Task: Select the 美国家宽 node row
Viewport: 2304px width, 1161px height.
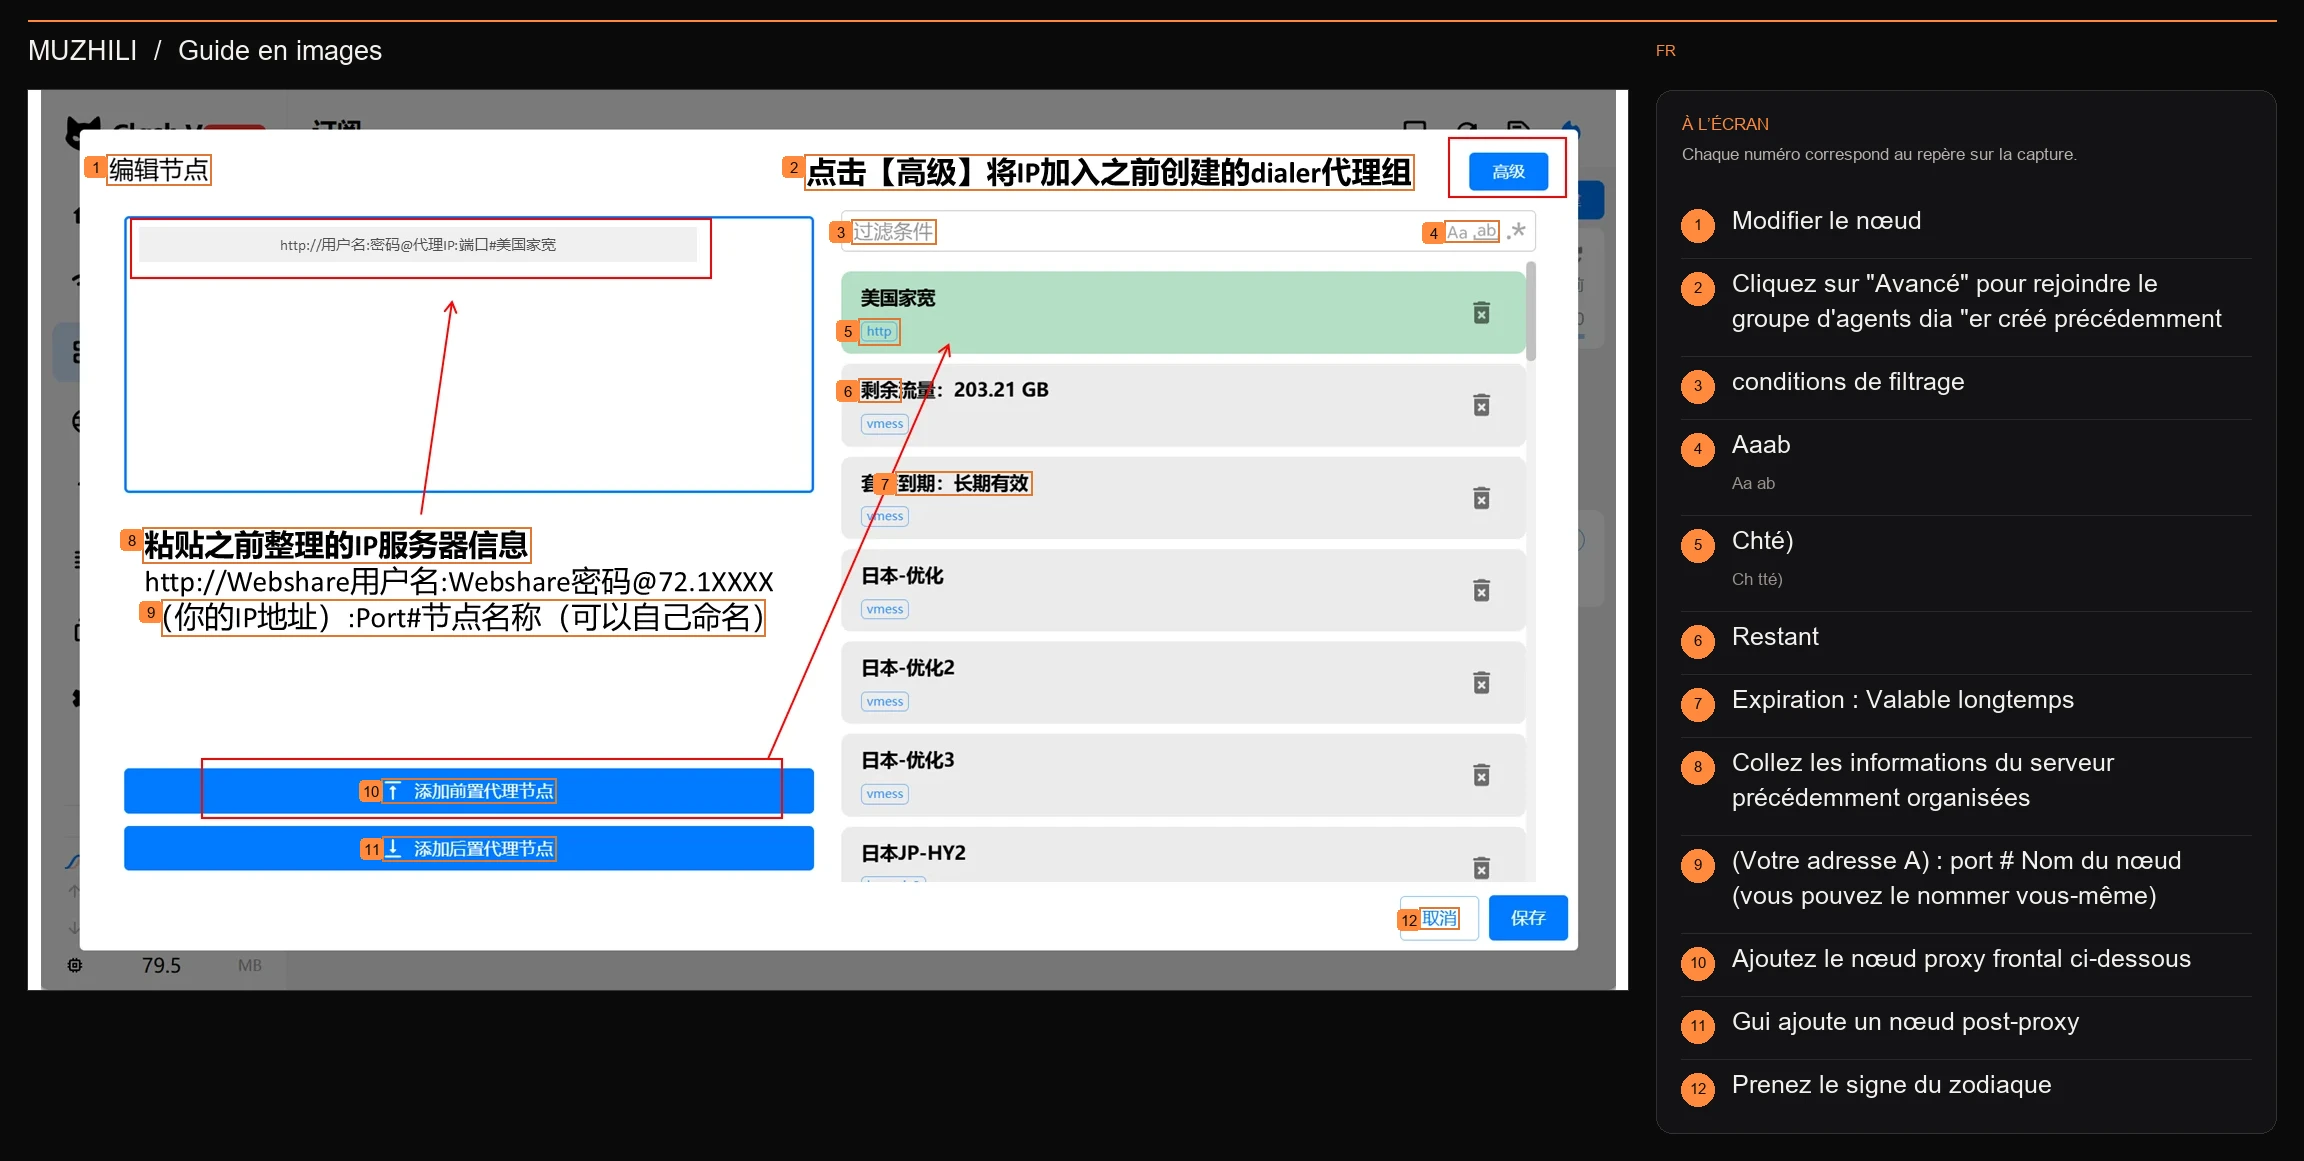Action: click(1183, 313)
